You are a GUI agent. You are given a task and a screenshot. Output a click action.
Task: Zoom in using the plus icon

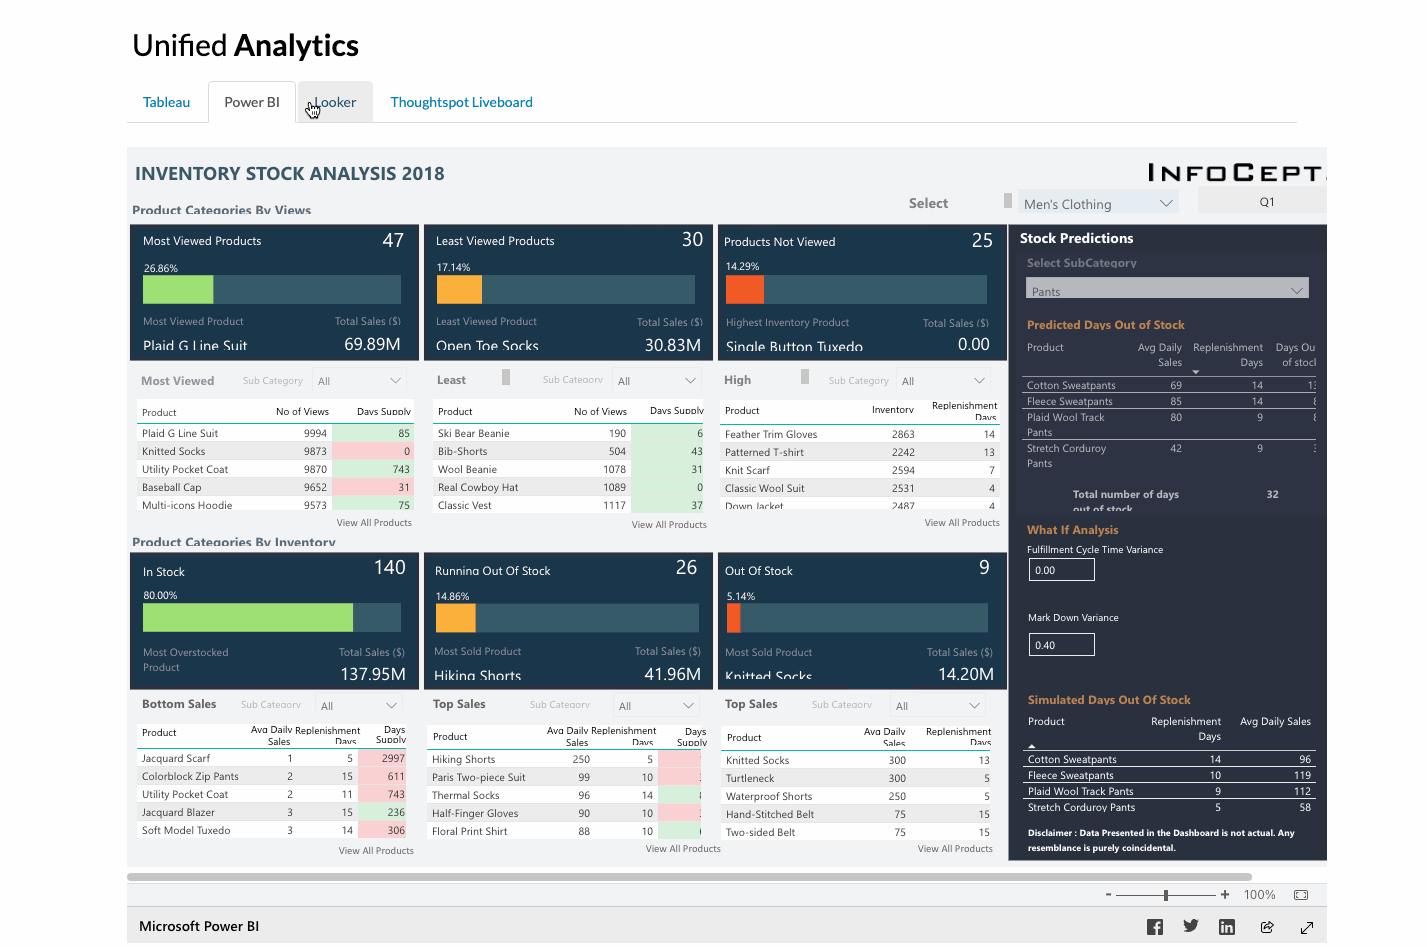[x=1224, y=894]
